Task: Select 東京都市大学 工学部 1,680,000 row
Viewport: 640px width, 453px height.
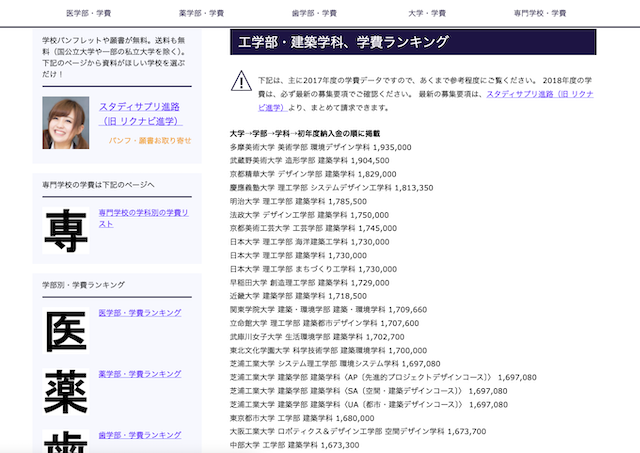Action: click(x=302, y=418)
